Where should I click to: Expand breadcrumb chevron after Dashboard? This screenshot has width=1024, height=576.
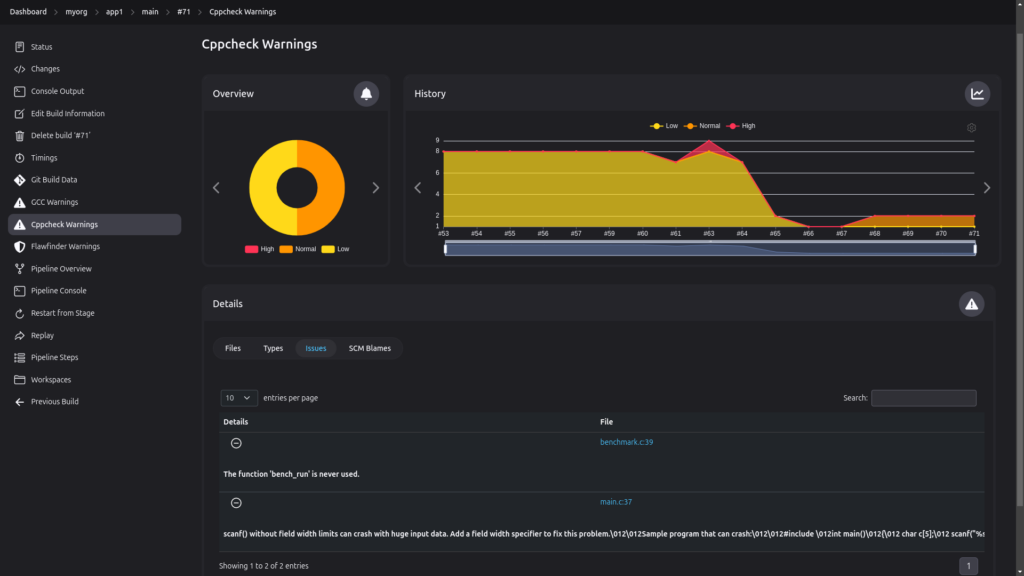point(56,12)
